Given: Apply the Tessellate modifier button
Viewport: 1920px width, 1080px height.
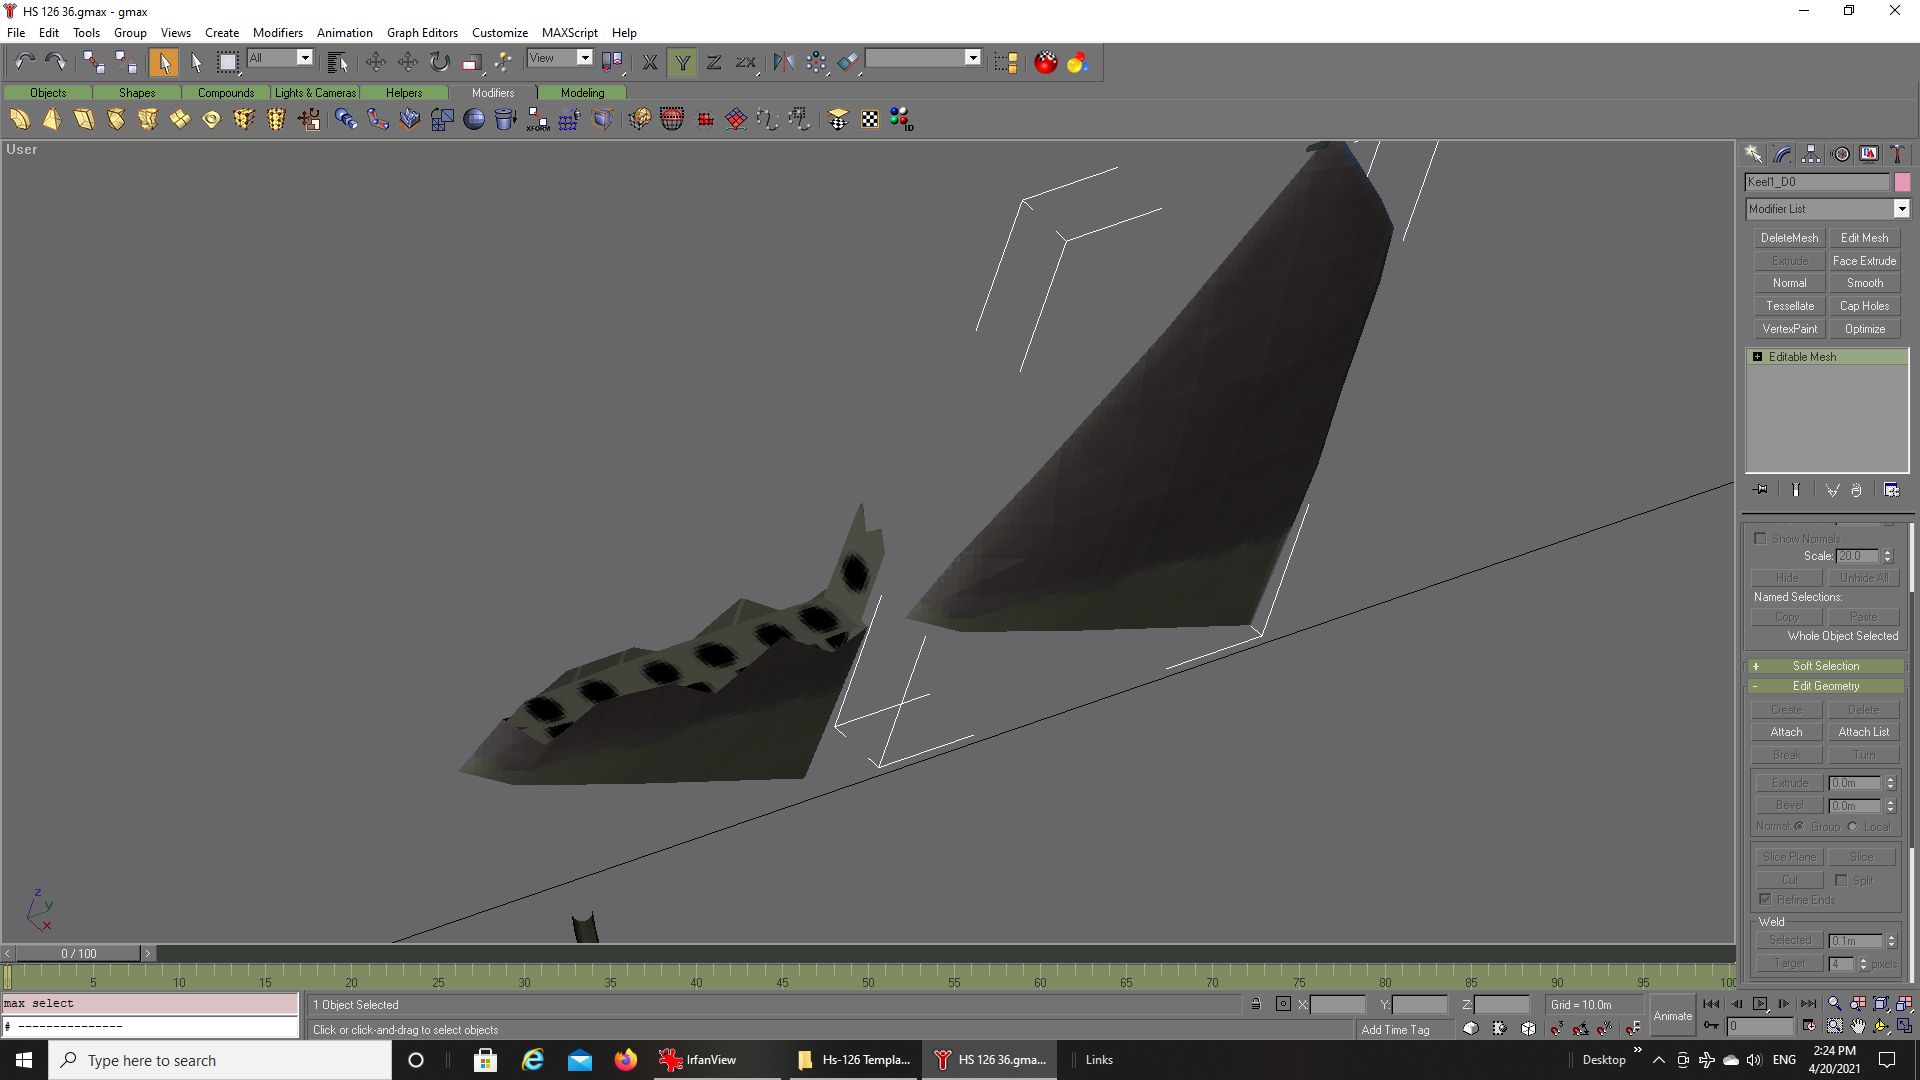Looking at the screenshot, I should [x=1789, y=306].
